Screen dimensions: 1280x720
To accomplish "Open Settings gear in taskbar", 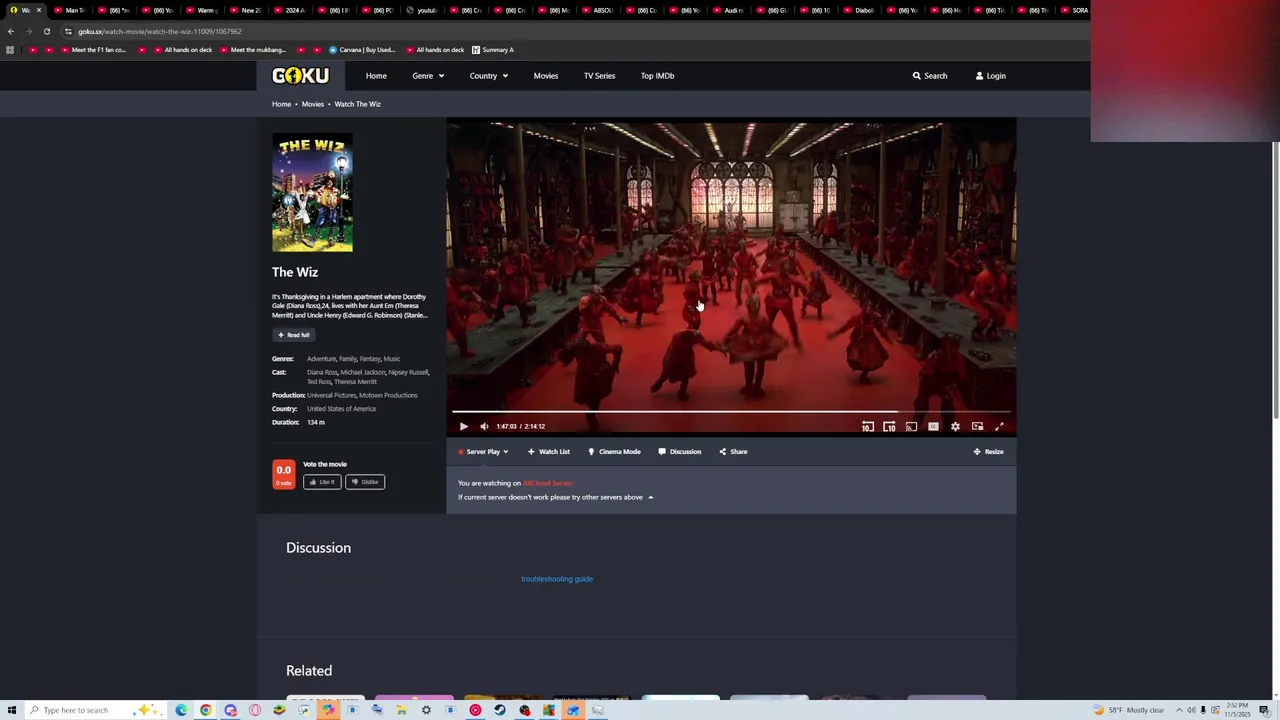I will tap(426, 710).
